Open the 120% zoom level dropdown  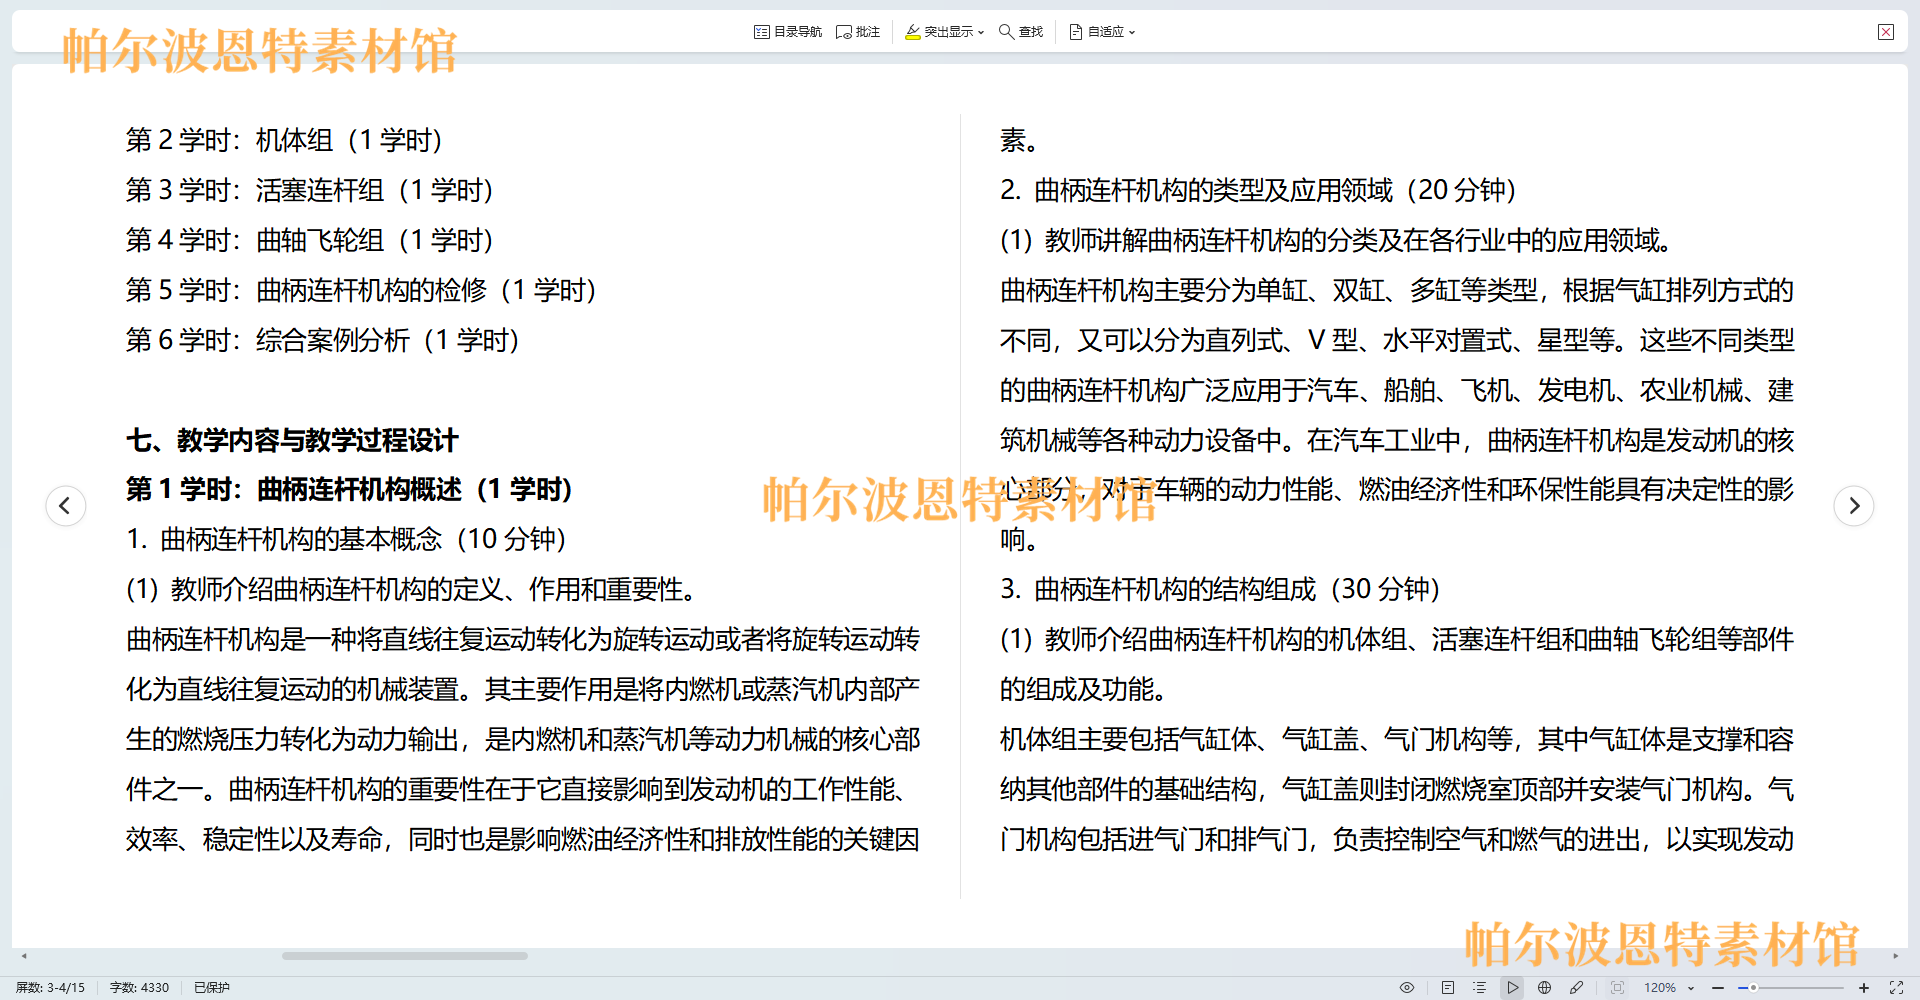[x=1669, y=987]
